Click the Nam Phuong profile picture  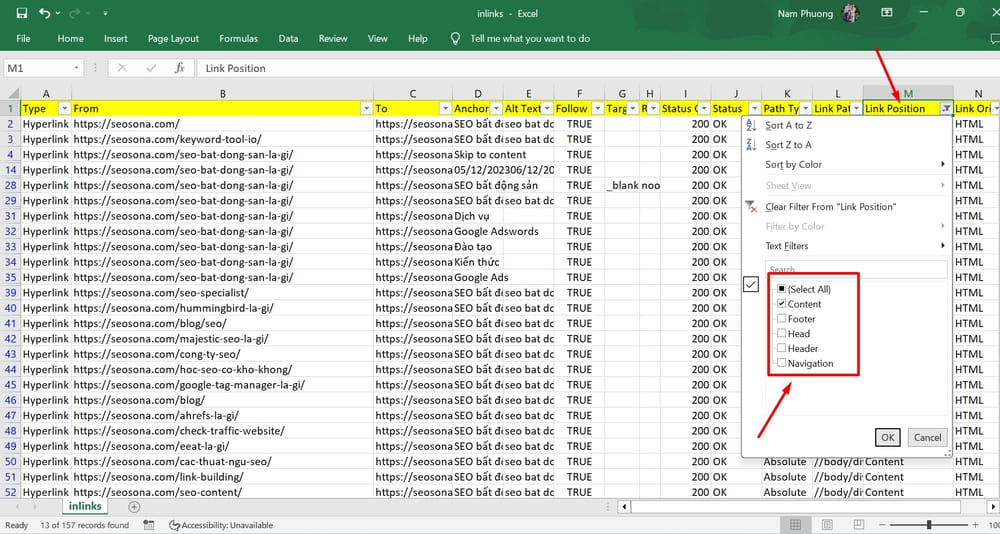850,13
